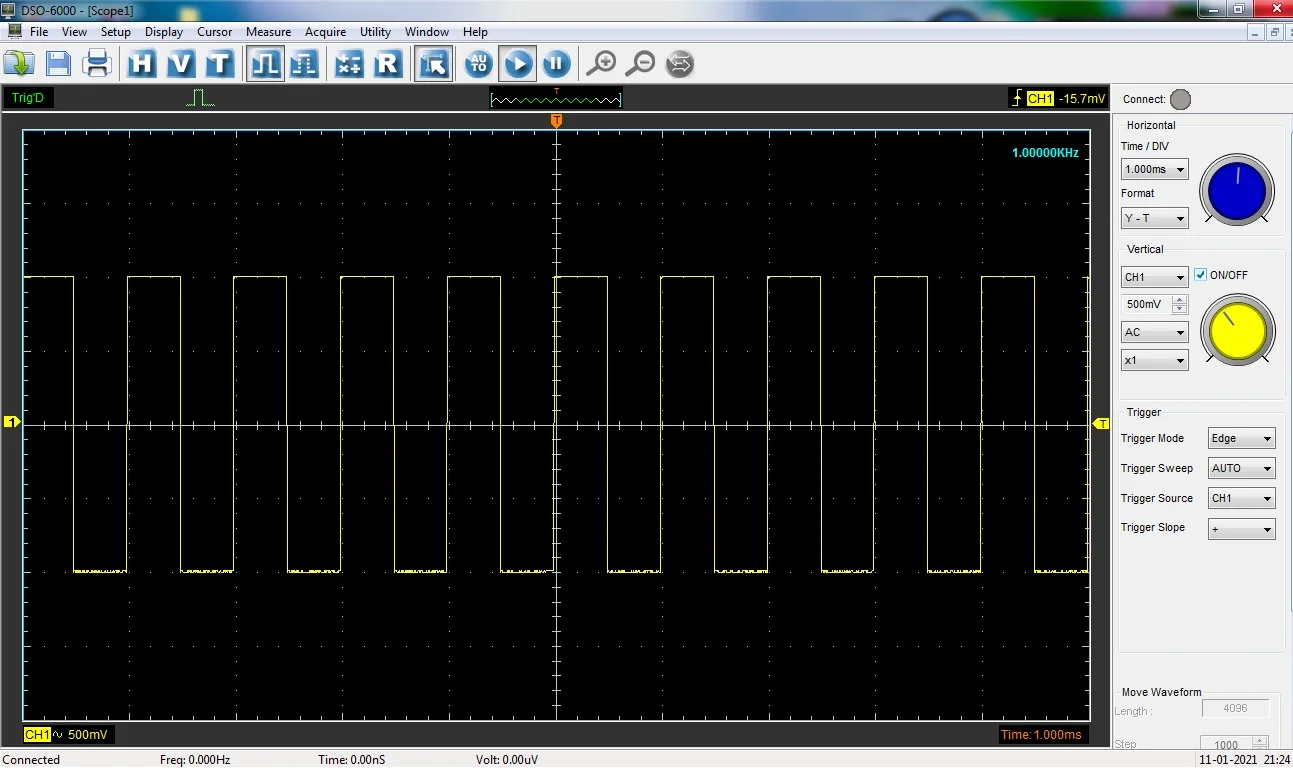Pause acquisition with the pause button
Screen dimensions: 1293x768
click(x=556, y=64)
